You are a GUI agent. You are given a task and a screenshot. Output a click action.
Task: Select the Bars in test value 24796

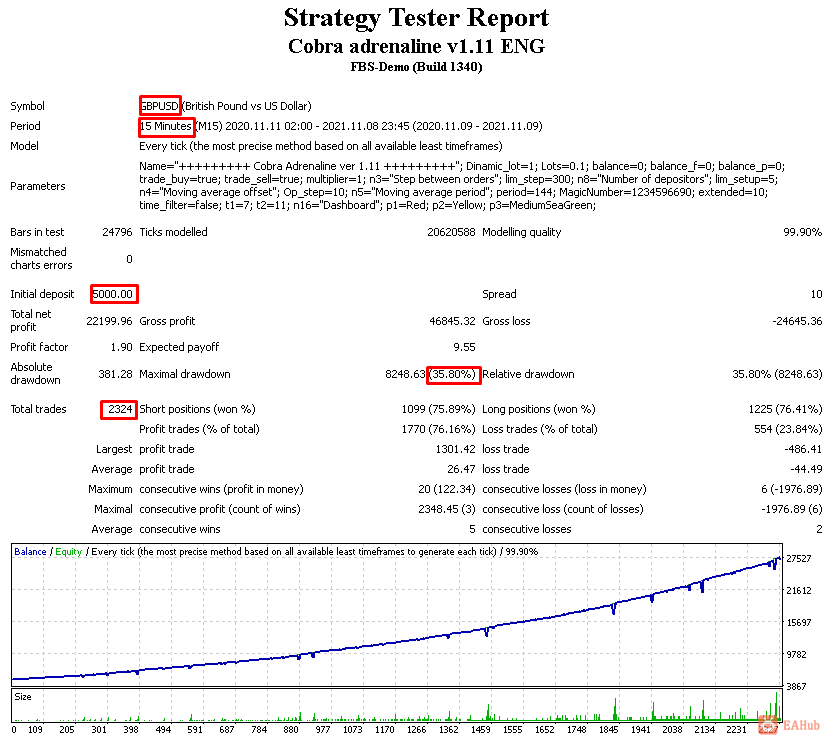[x=117, y=232]
